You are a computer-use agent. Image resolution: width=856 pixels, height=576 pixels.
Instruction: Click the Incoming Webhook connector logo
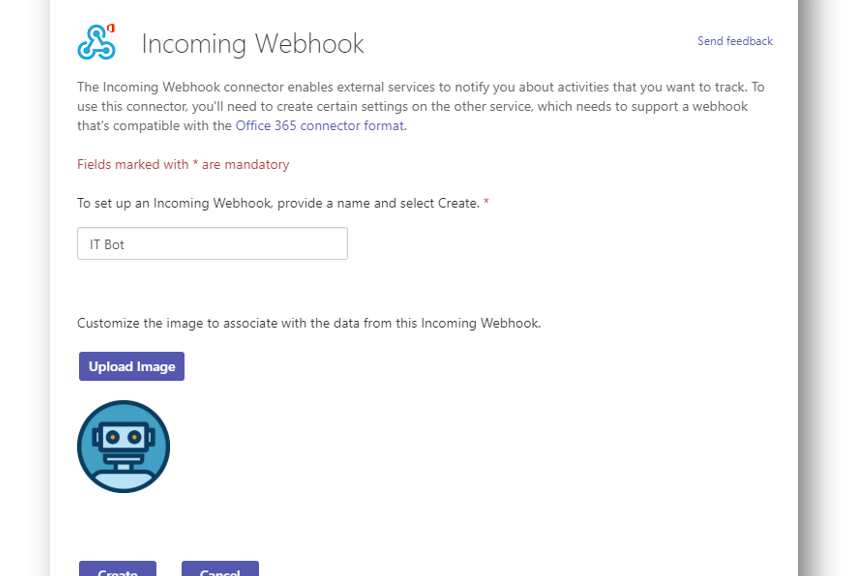coord(97,42)
